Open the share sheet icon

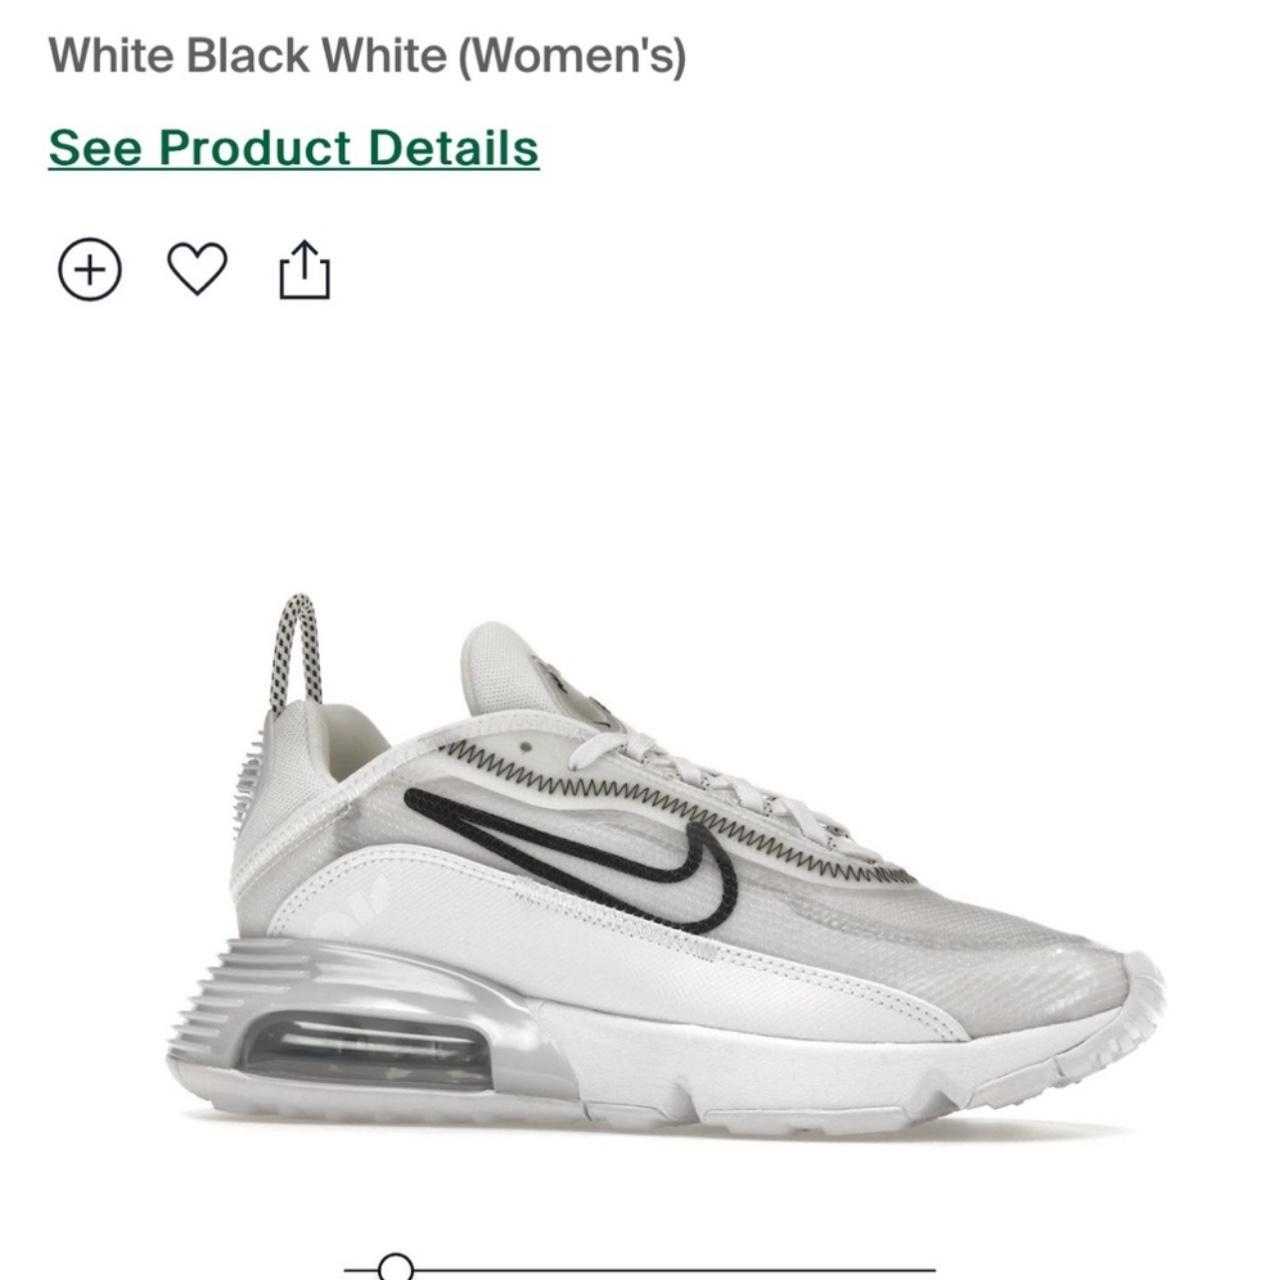304,269
